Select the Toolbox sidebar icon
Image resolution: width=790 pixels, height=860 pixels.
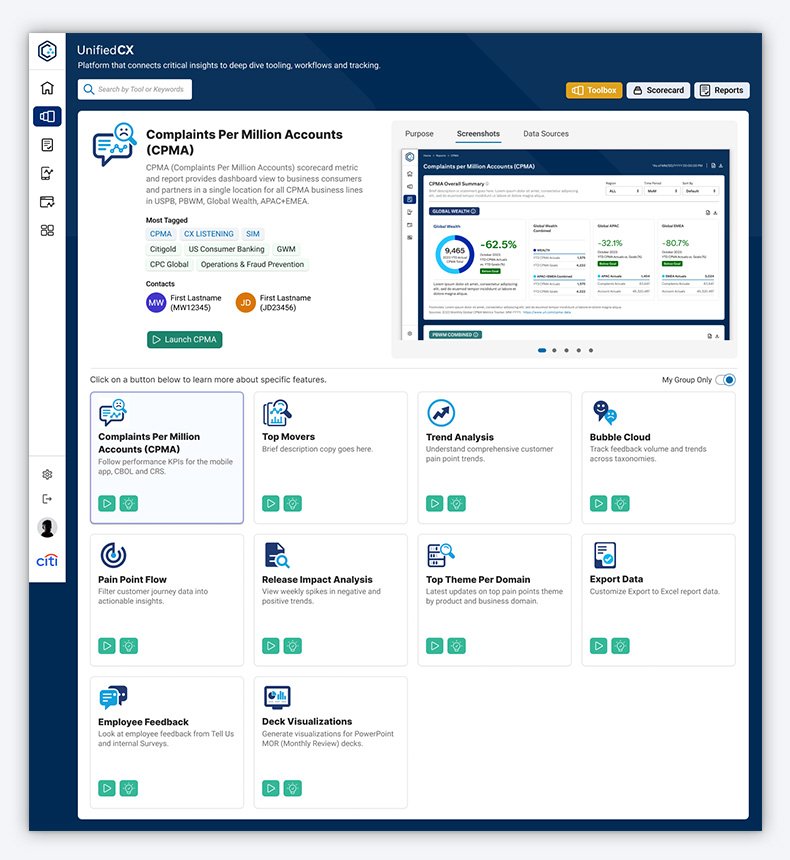click(47, 116)
